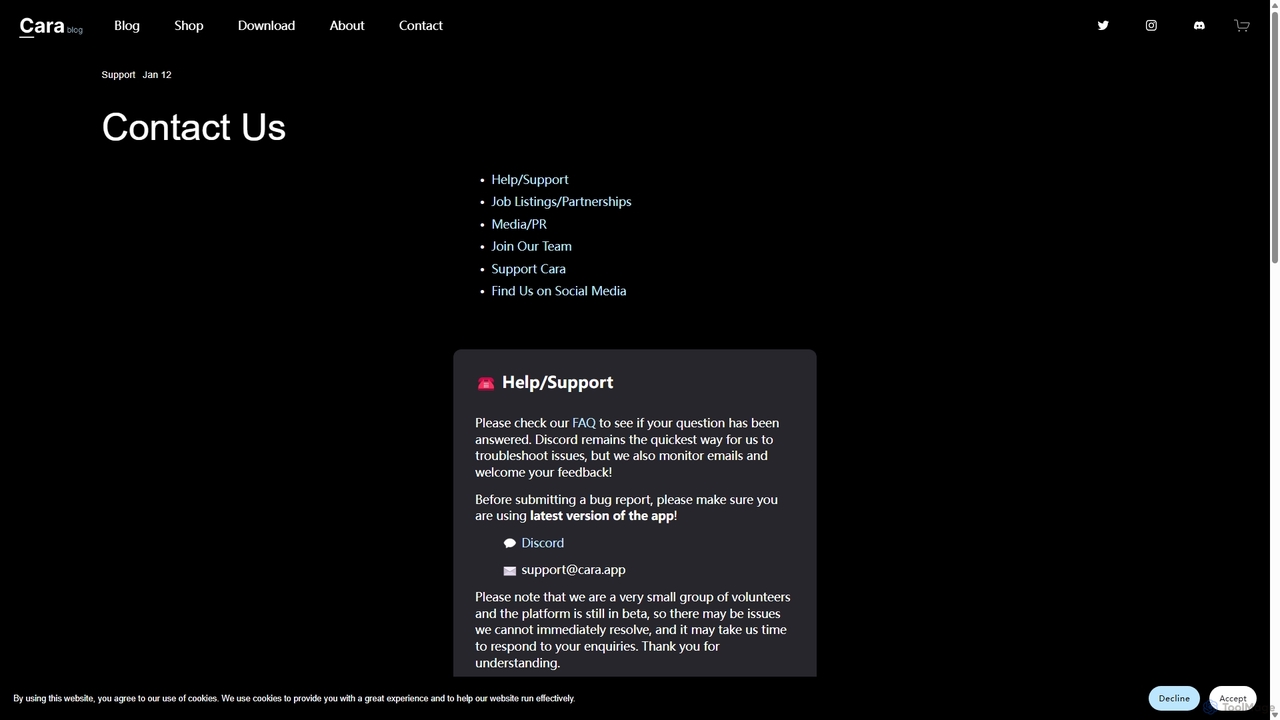Go to the Download page

266,26
